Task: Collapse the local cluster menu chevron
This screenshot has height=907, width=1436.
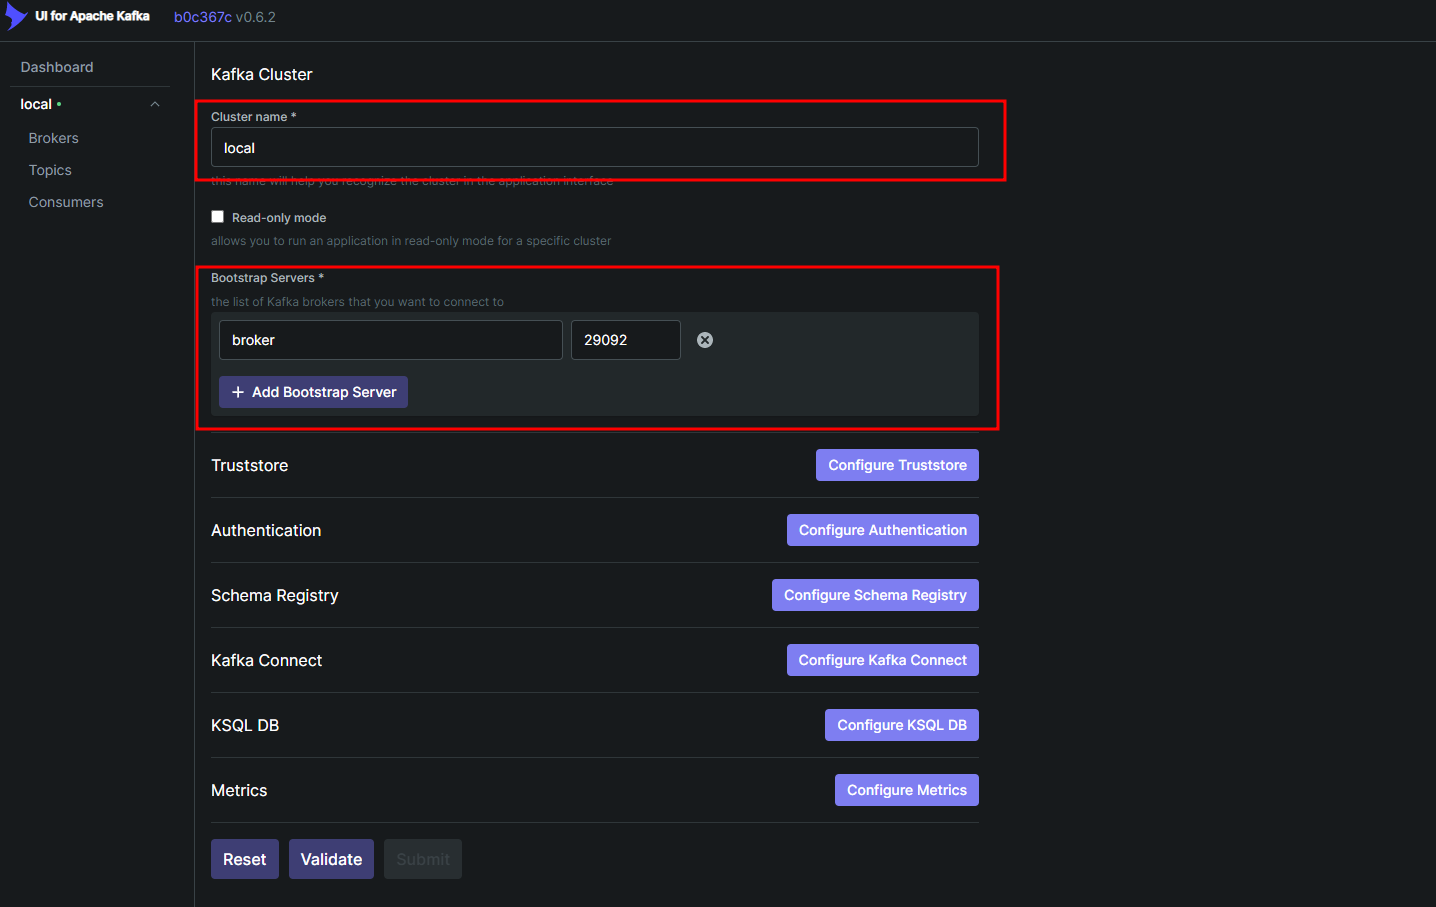Action: point(155,104)
